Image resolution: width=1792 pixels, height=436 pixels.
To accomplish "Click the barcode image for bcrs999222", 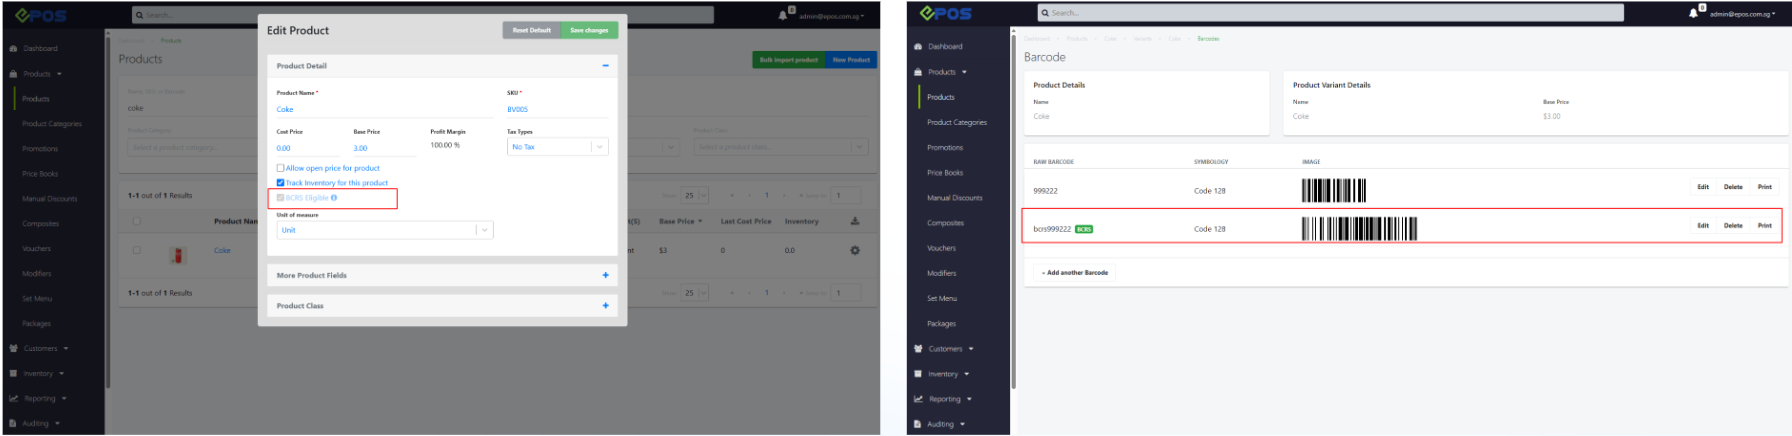I will (x=1359, y=229).
